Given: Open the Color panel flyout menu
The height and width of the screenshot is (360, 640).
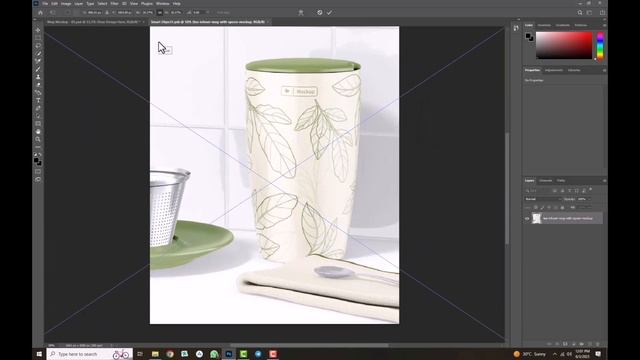Looking at the screenshot, I should (x=604, y=25).
